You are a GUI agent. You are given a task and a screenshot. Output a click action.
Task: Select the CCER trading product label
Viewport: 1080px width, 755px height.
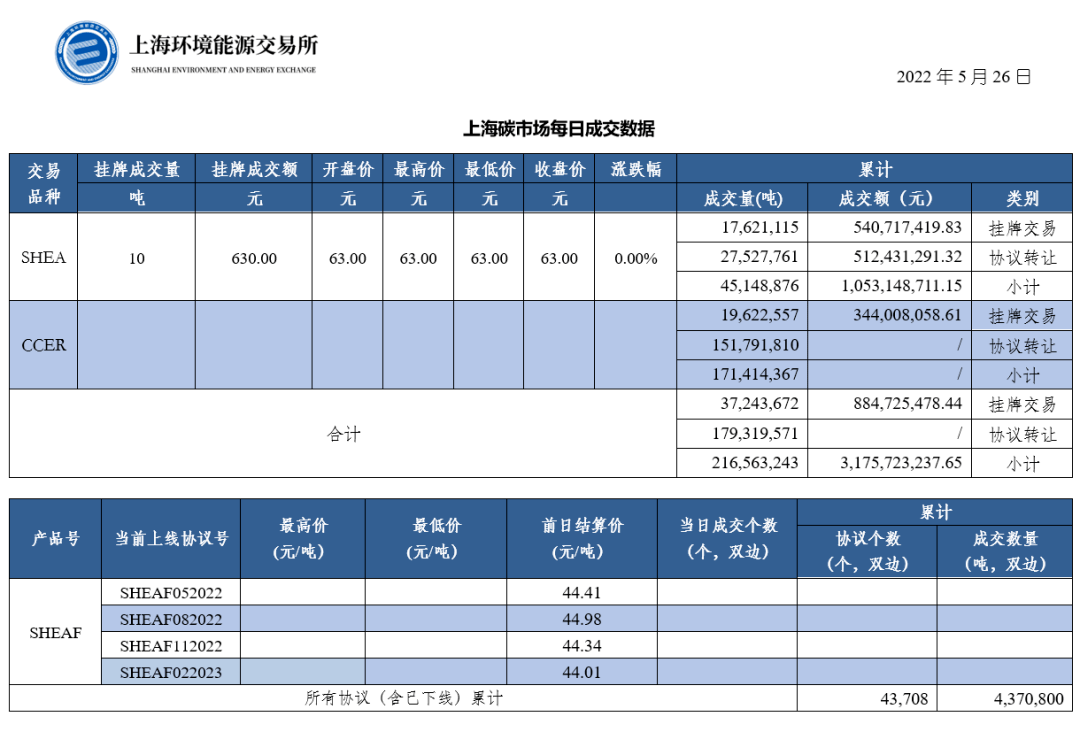(42, 345)
